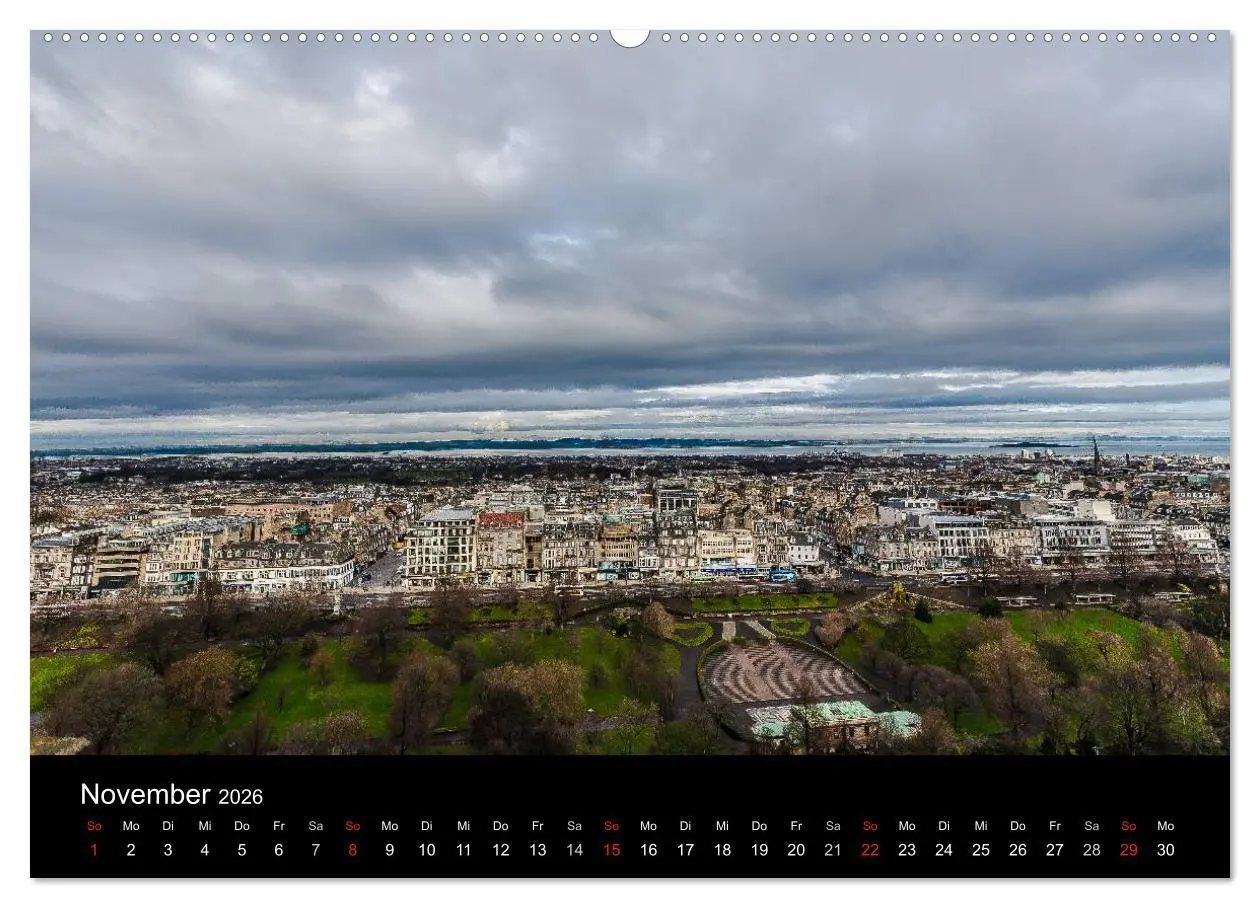This screenshot has height=908, width=1260.
Task: Select date 25 on the calendar
Action: tap(981, 850)
